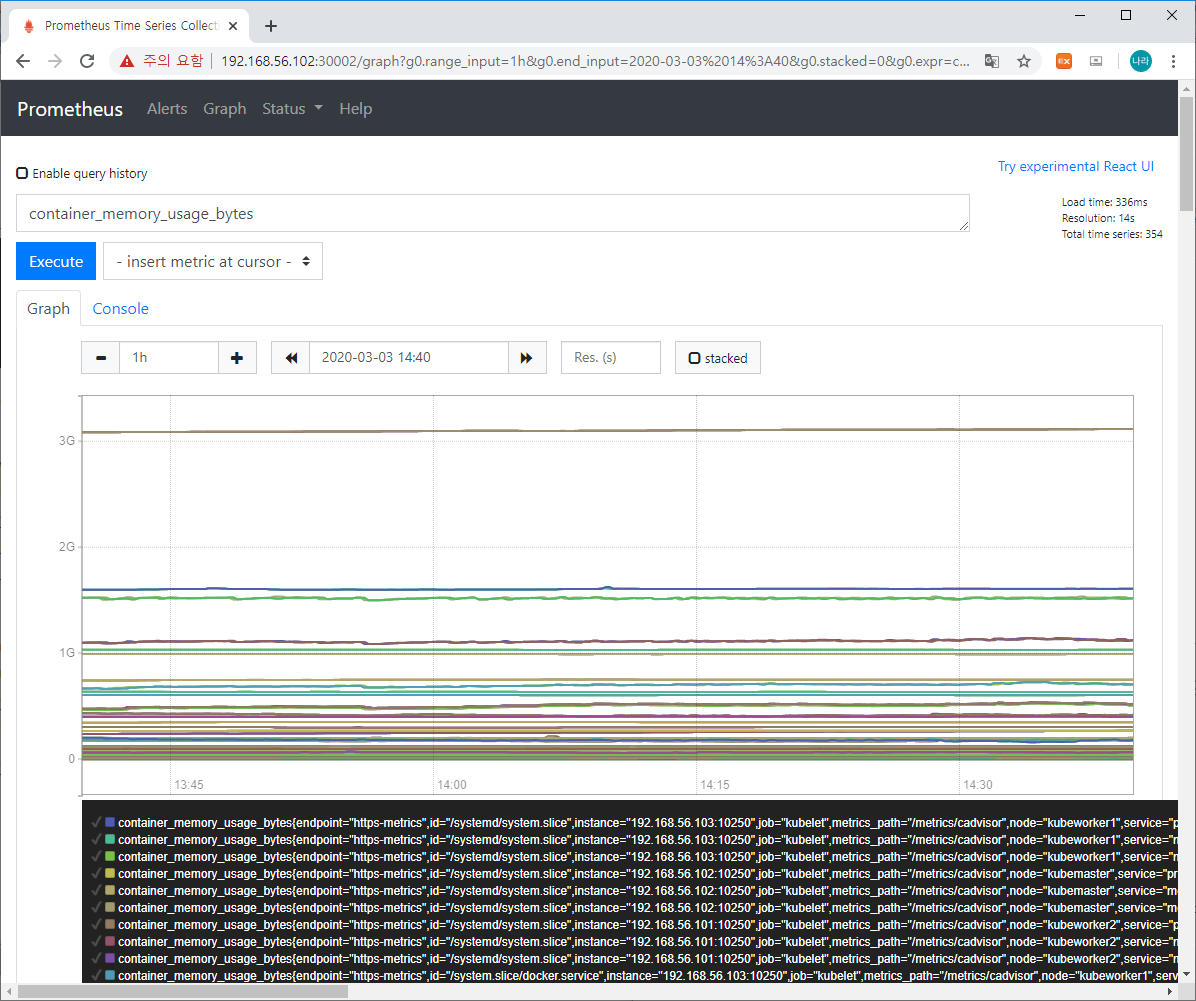Click the teal legend color swatch
Viewport: 1196px width, 1001px height.
[x=110, y=840]
